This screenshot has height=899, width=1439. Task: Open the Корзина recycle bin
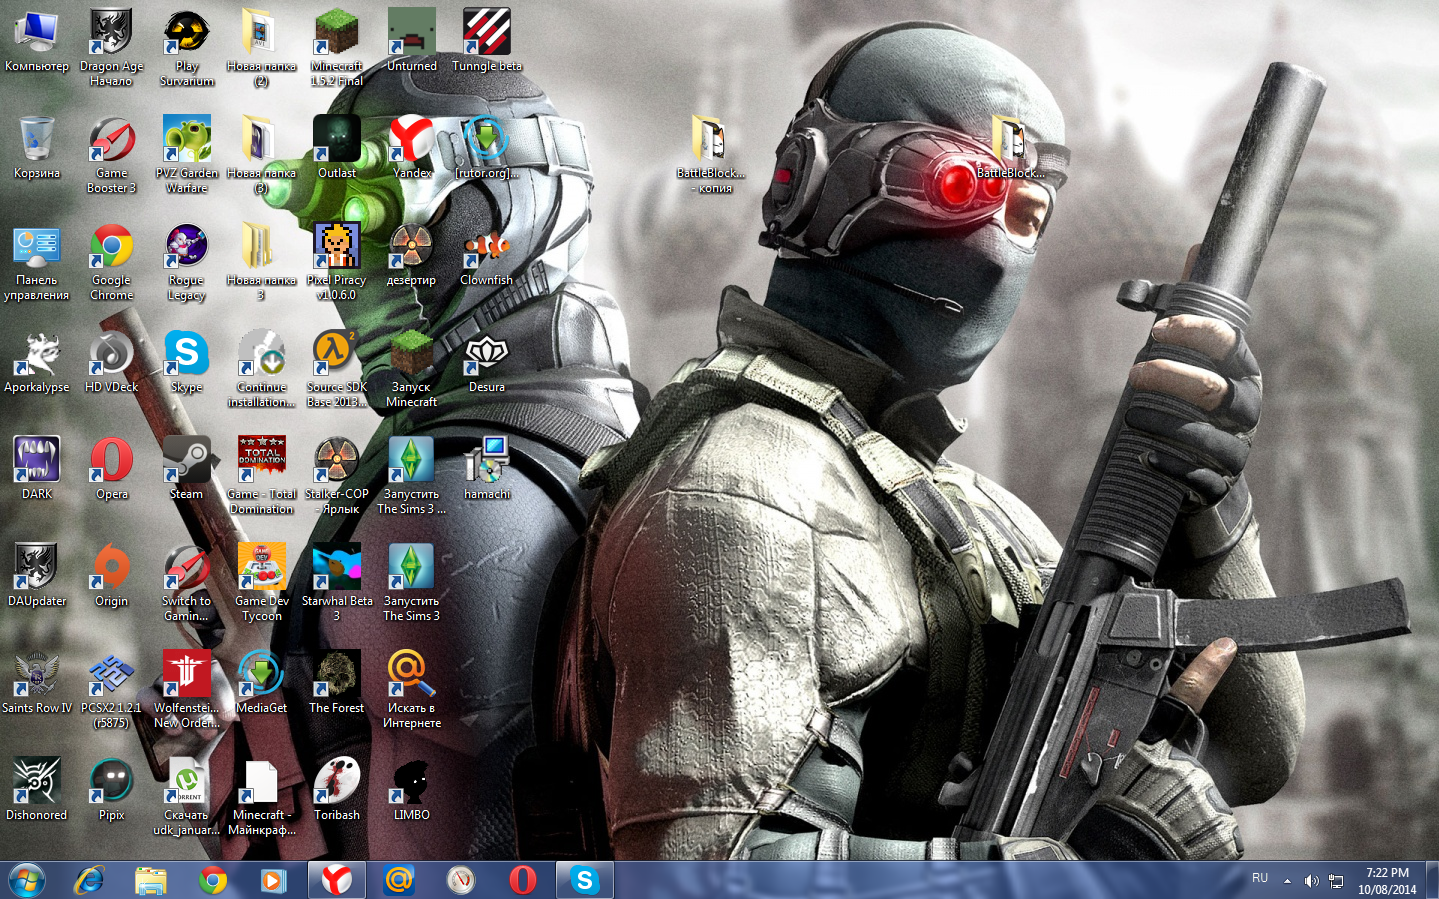(x=37, y=147)
